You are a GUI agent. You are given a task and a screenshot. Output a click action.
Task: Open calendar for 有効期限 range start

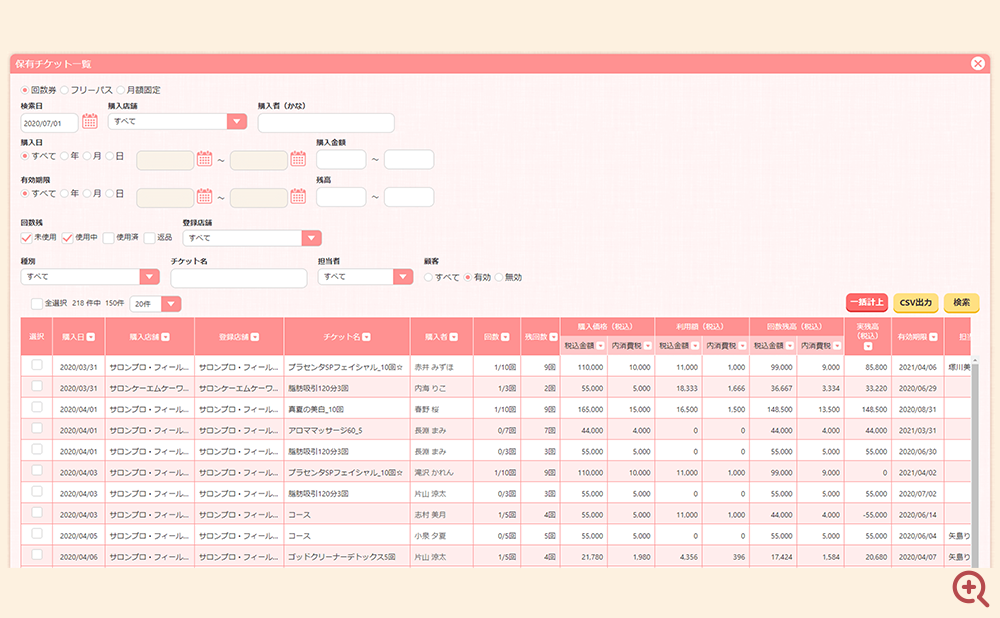tap(204, 196)
